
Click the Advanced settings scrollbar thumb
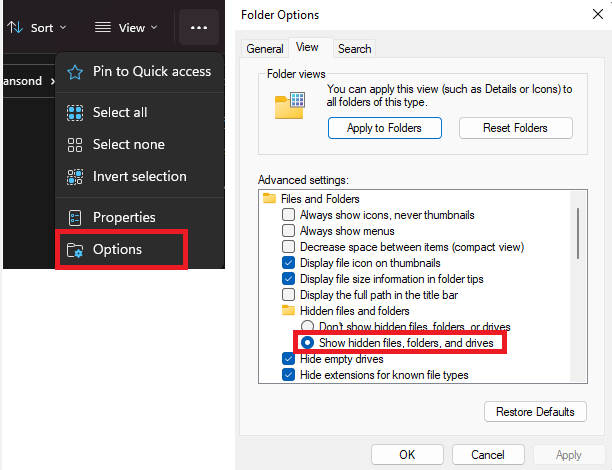pos(578,233)
